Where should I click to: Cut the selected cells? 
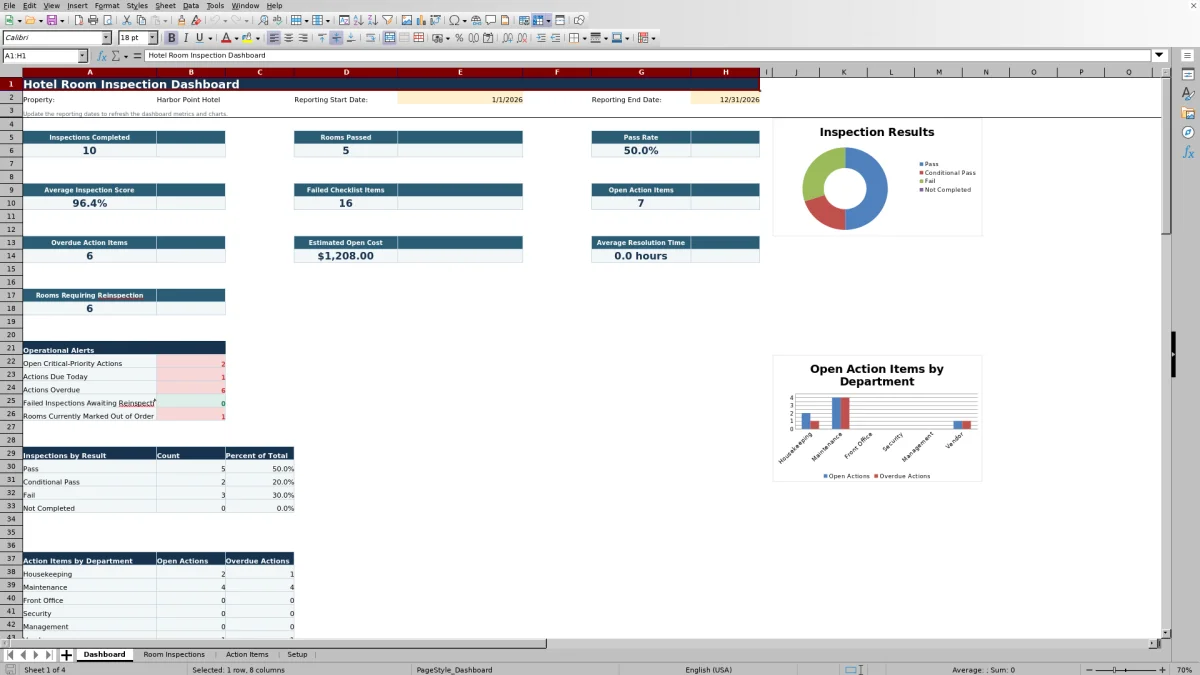pyautogui.click(x=126, y=20)
